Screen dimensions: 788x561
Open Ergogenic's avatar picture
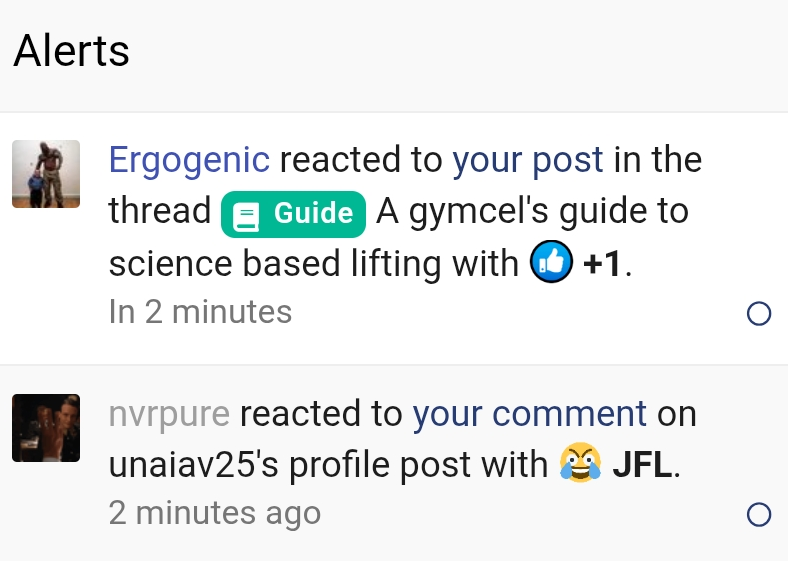coord(46,174)
